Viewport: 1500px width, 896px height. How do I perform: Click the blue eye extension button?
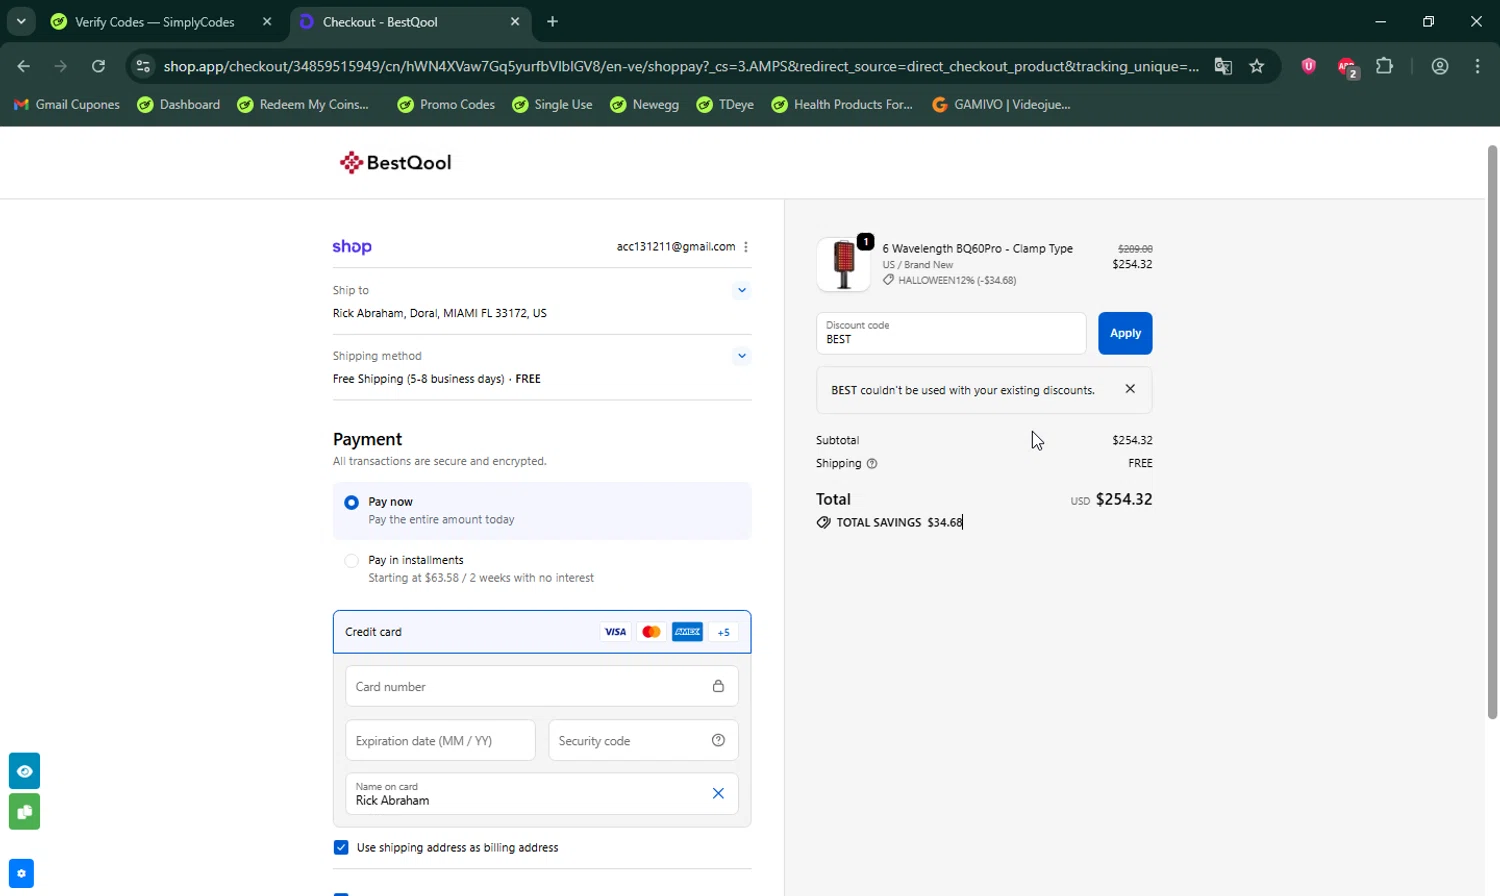tap(24, 771)
